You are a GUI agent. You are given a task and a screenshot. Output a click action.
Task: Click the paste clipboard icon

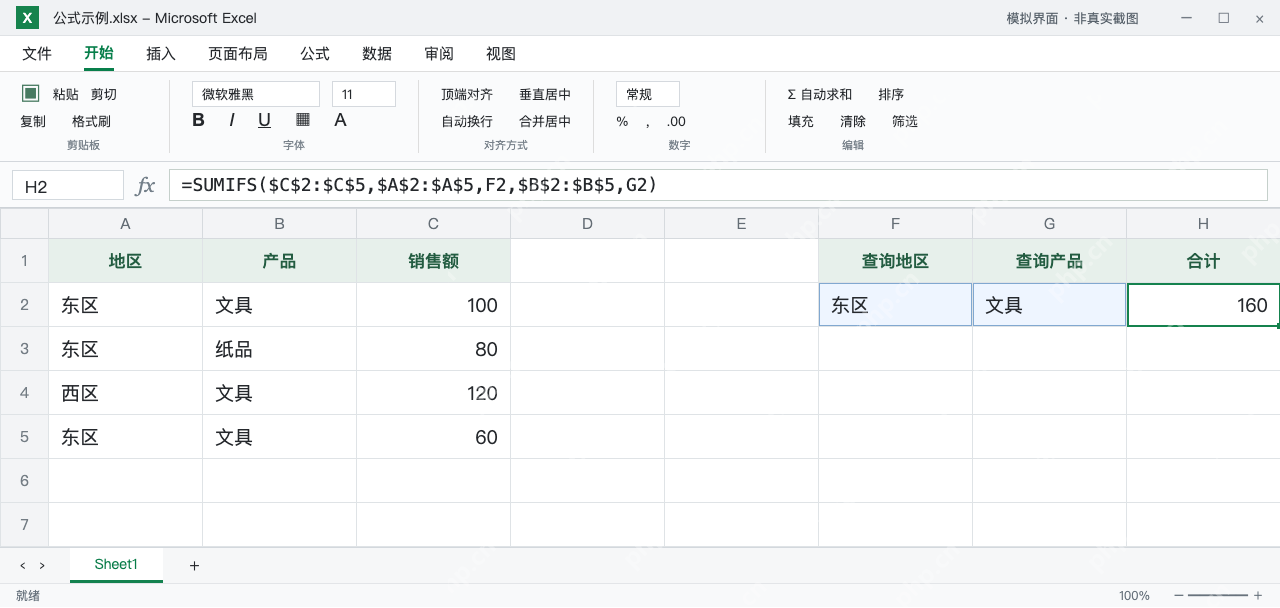(x=31, y=93)
